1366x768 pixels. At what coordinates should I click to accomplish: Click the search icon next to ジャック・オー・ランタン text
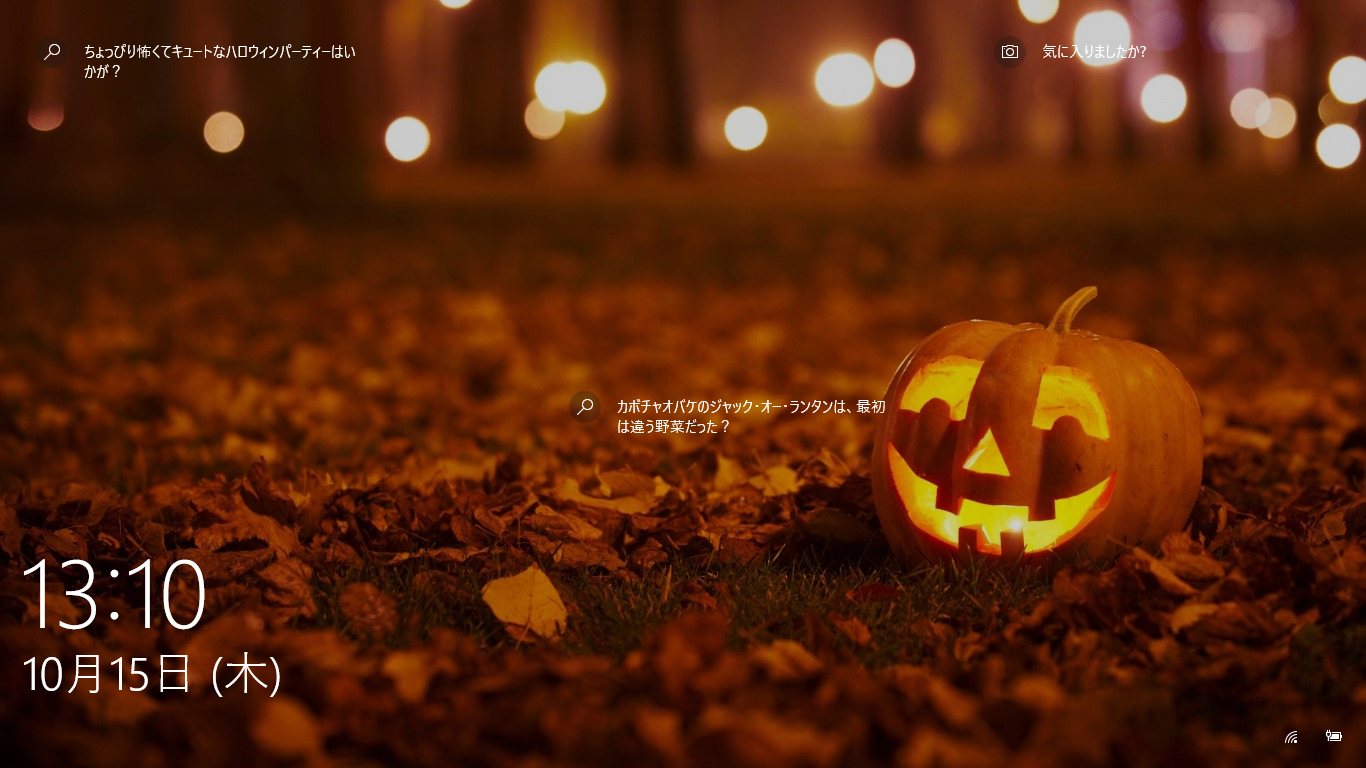pyautogui.click(x=586, y=406)
